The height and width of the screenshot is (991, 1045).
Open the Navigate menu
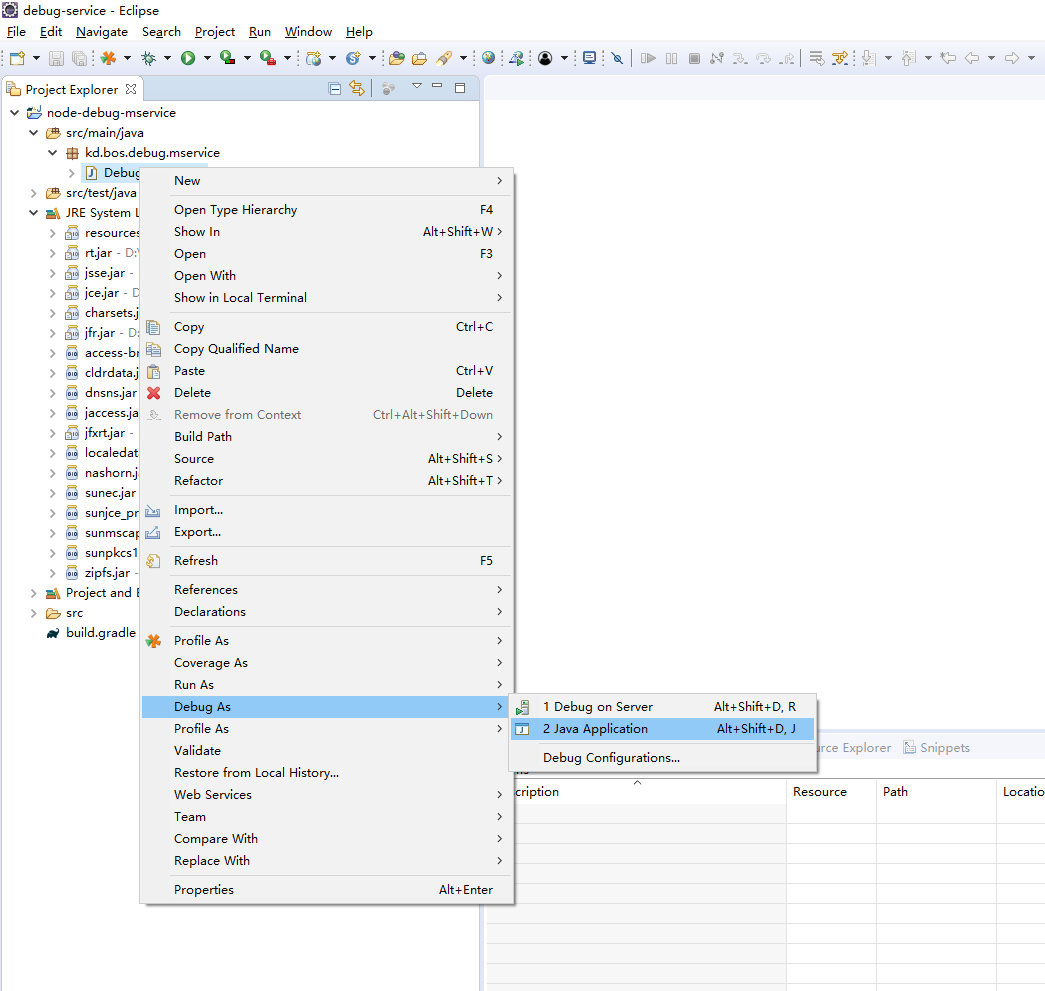pos(102,32)
